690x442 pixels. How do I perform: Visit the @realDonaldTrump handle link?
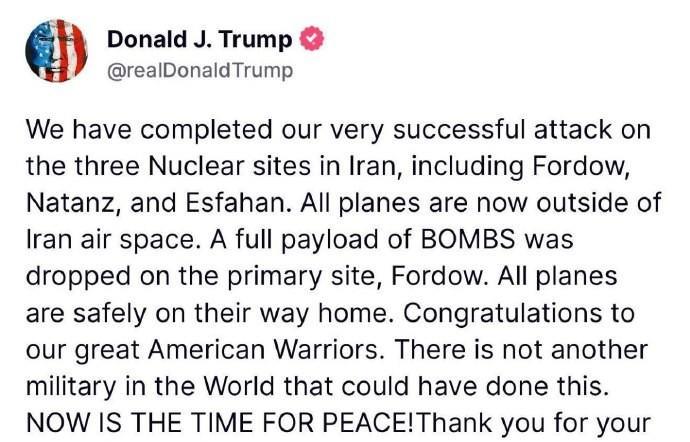pos(200,70)
